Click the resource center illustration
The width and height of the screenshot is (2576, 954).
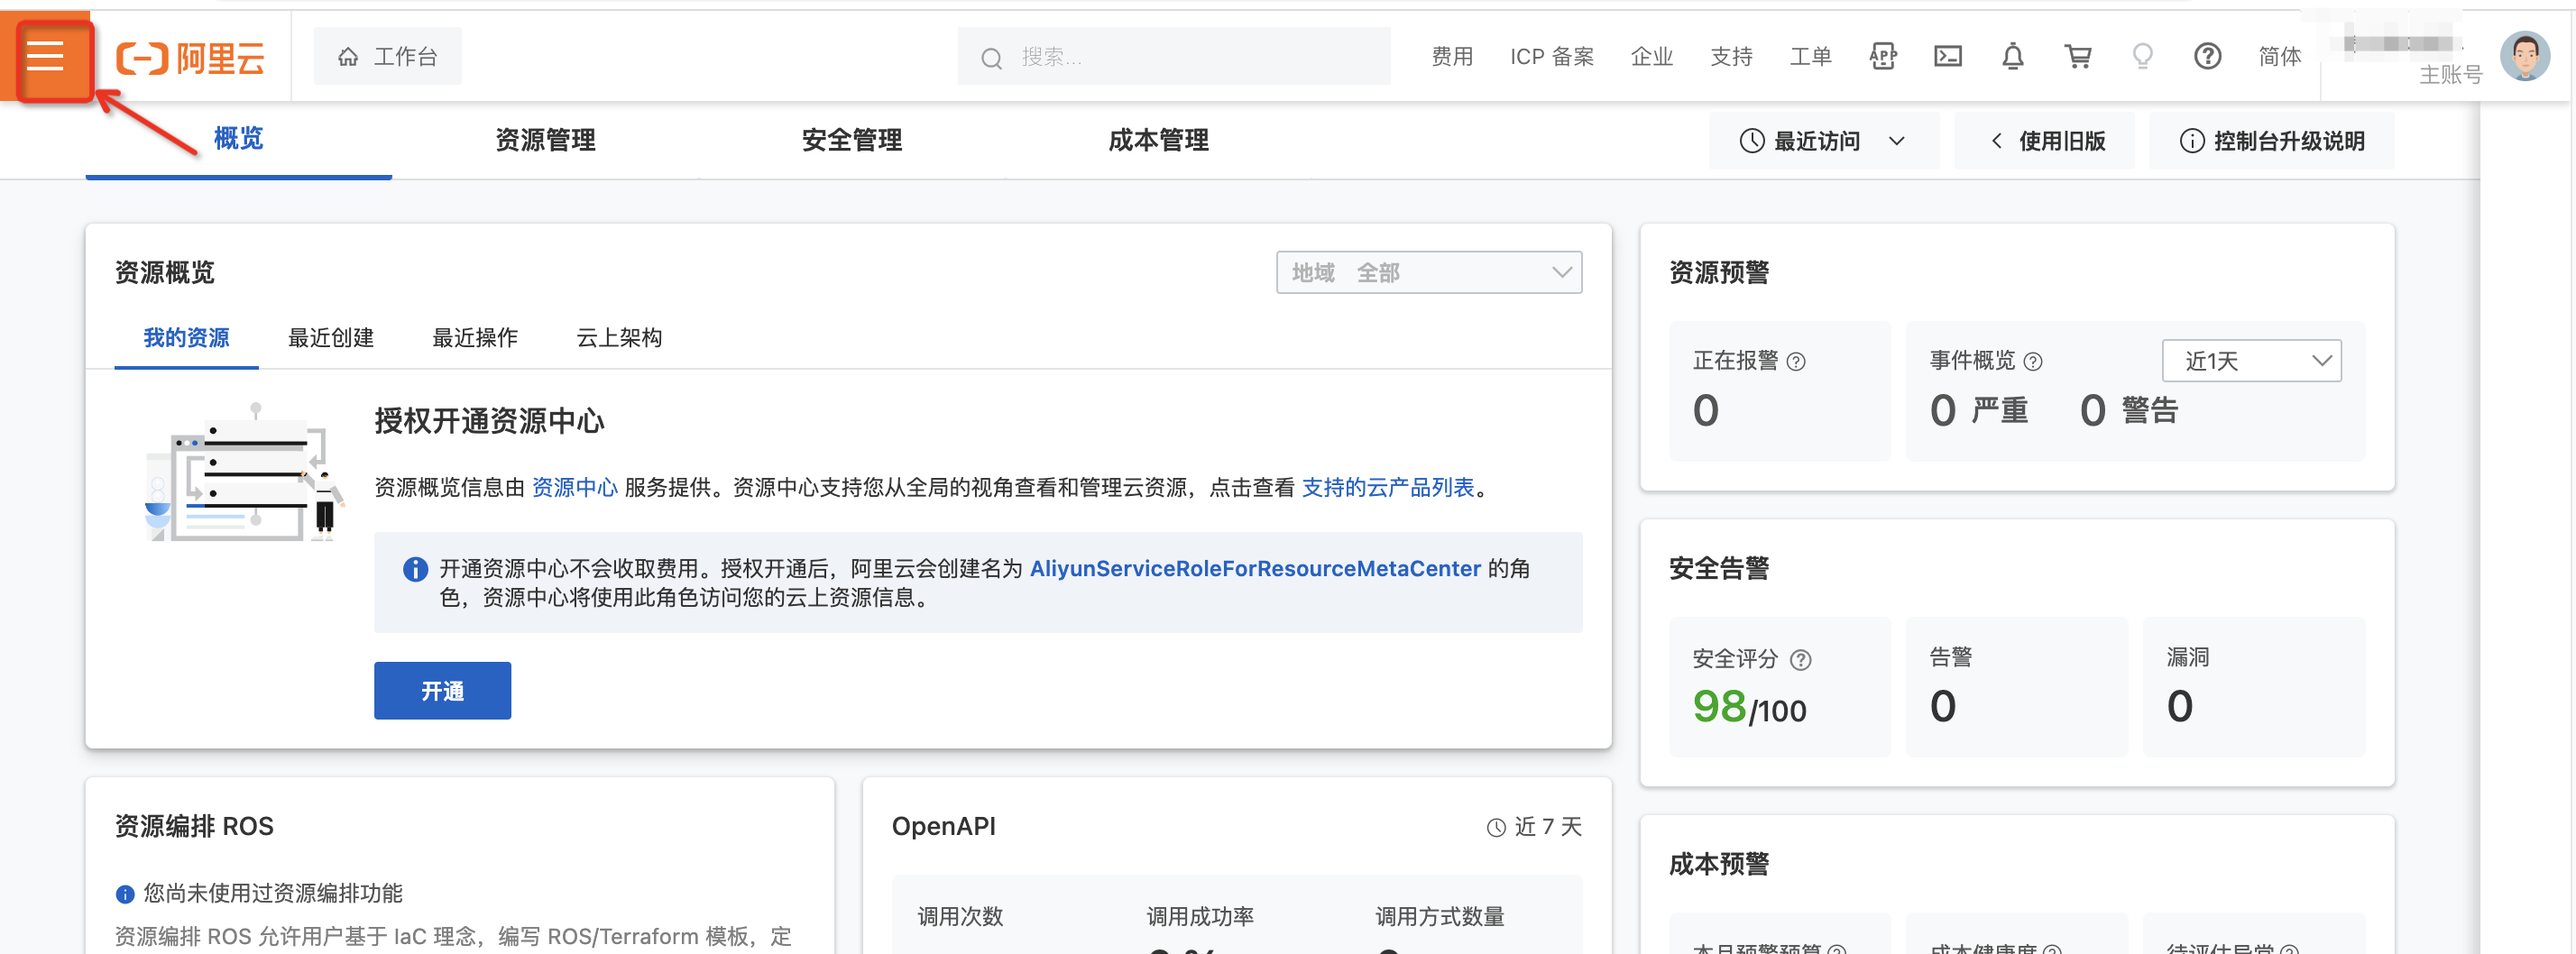click(x=246, y=472)
